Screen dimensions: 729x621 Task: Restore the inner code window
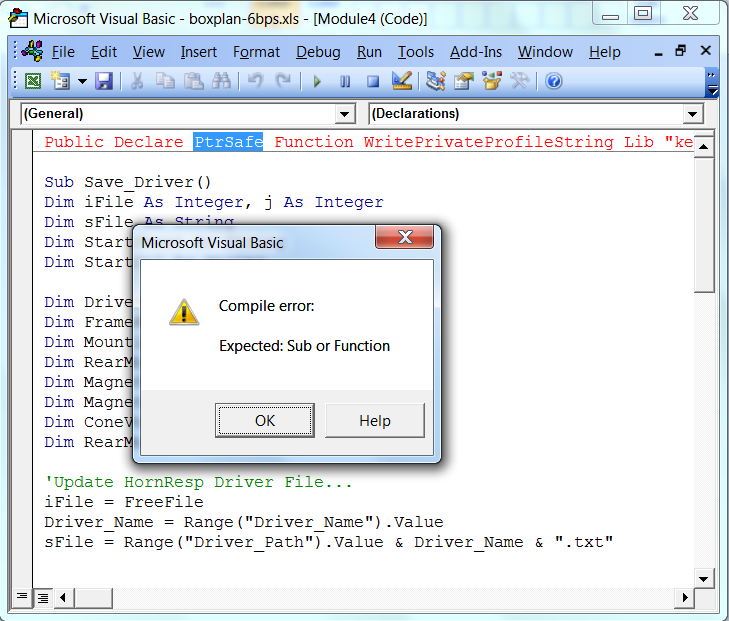(x=681, y=50)
